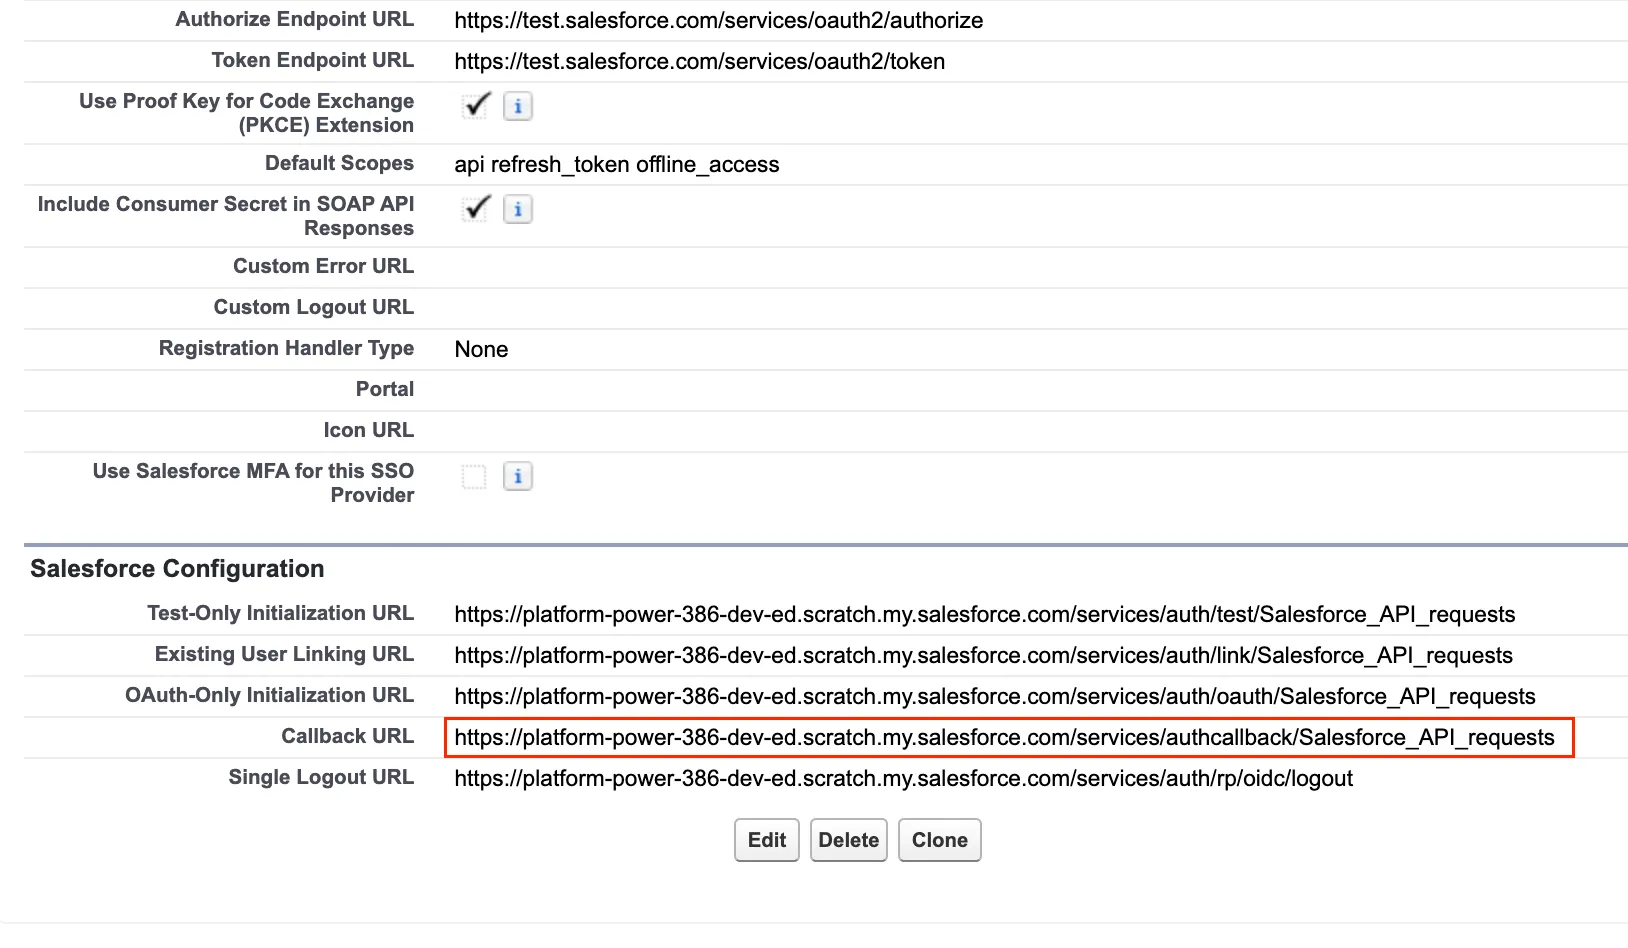The image size is (1628, 948).
Task: Click the Single Logout URL value
Action: point(903,779)
